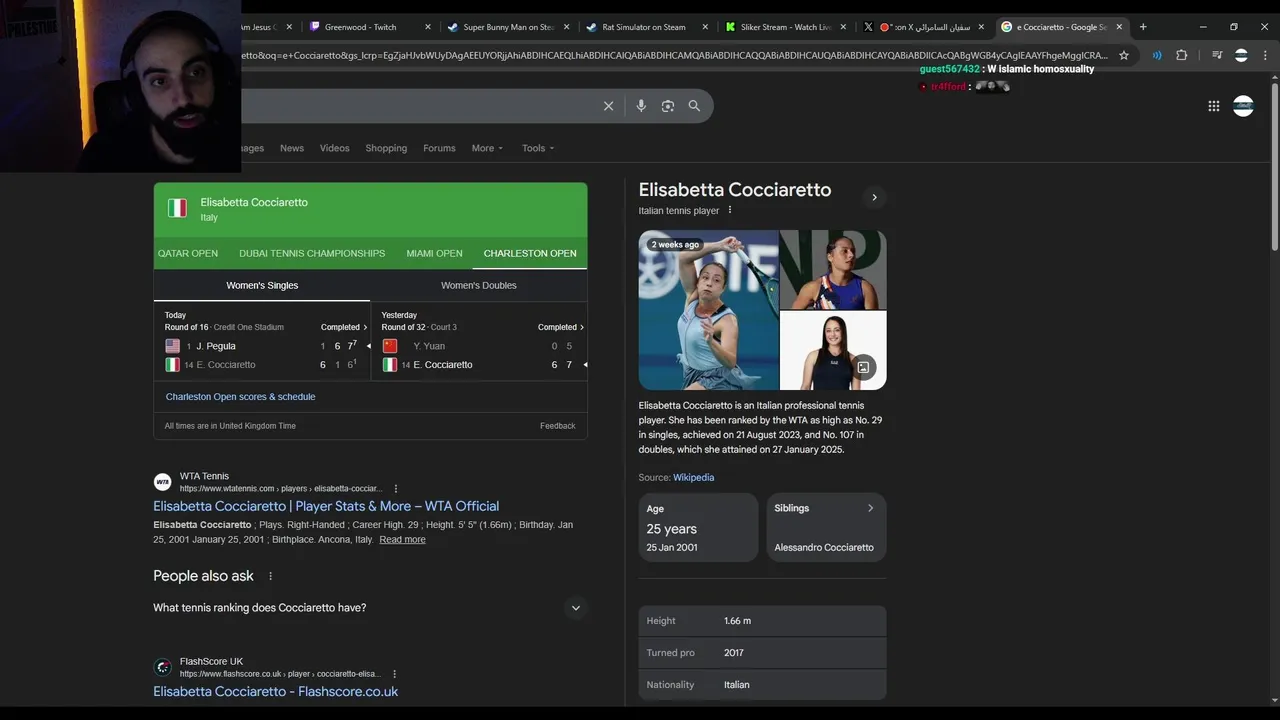Click the magnifier search icon
The image size is (1280, 720).
pos(694,106)
